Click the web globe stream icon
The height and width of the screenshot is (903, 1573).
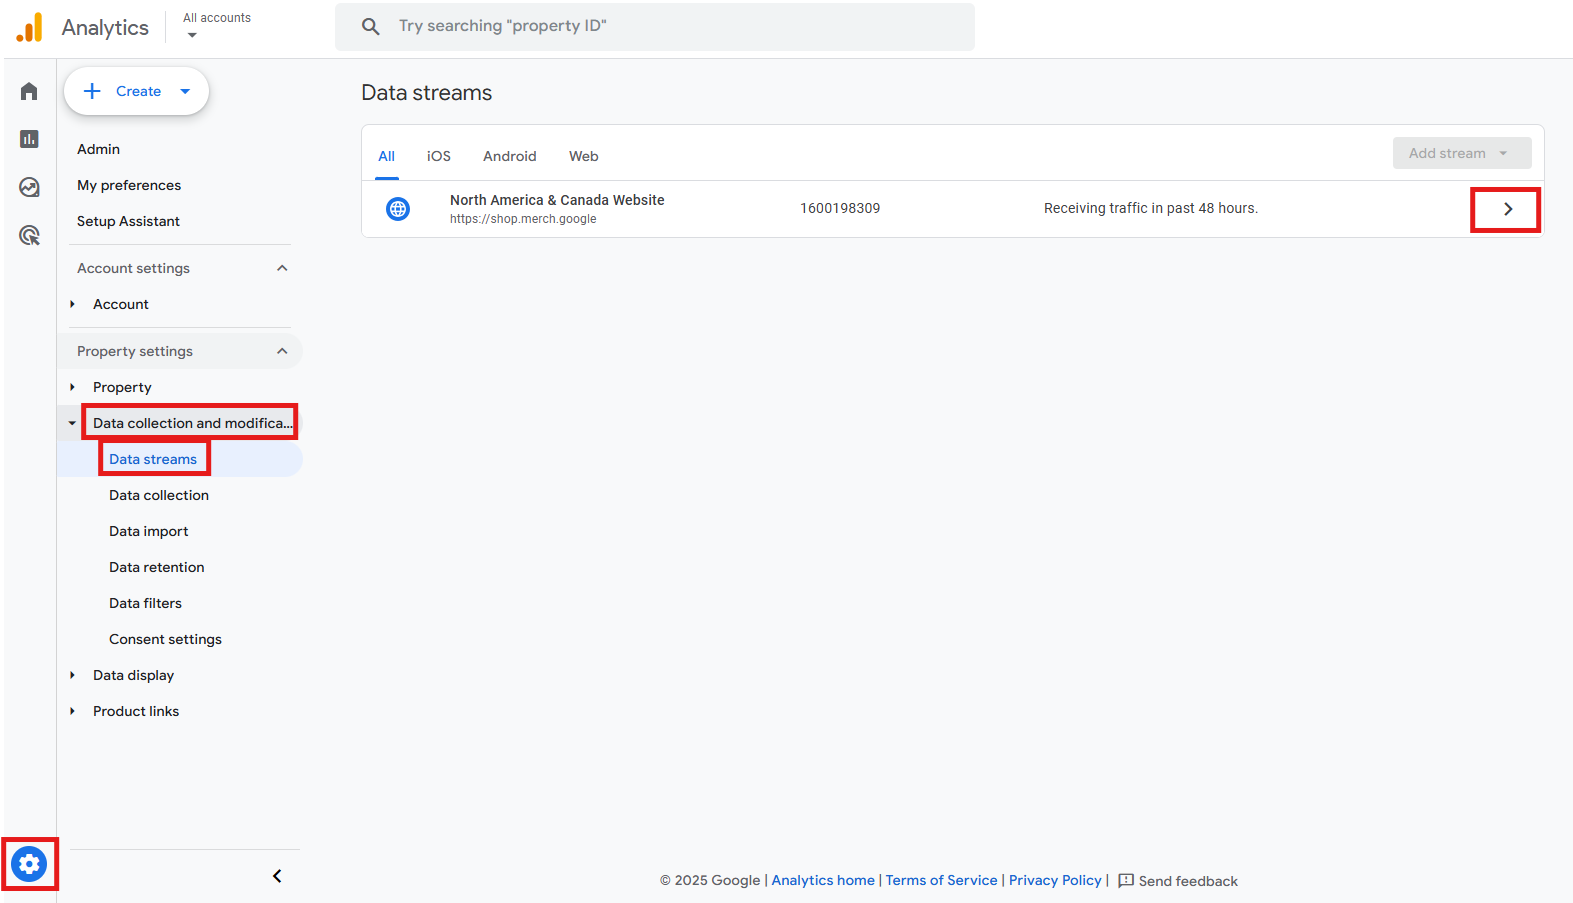tap(398, 209)
